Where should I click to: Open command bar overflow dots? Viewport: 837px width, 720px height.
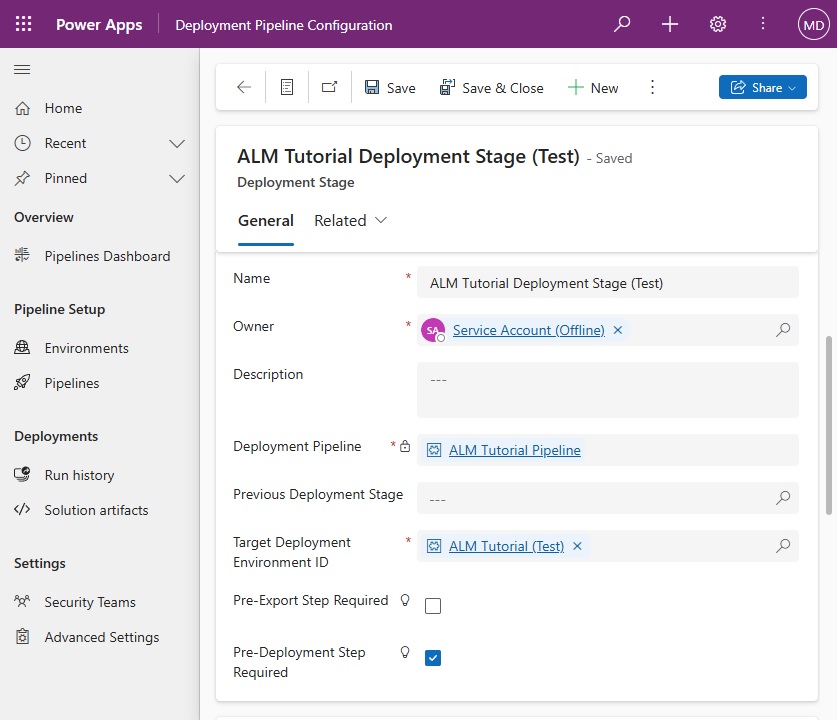coord(652,88)
